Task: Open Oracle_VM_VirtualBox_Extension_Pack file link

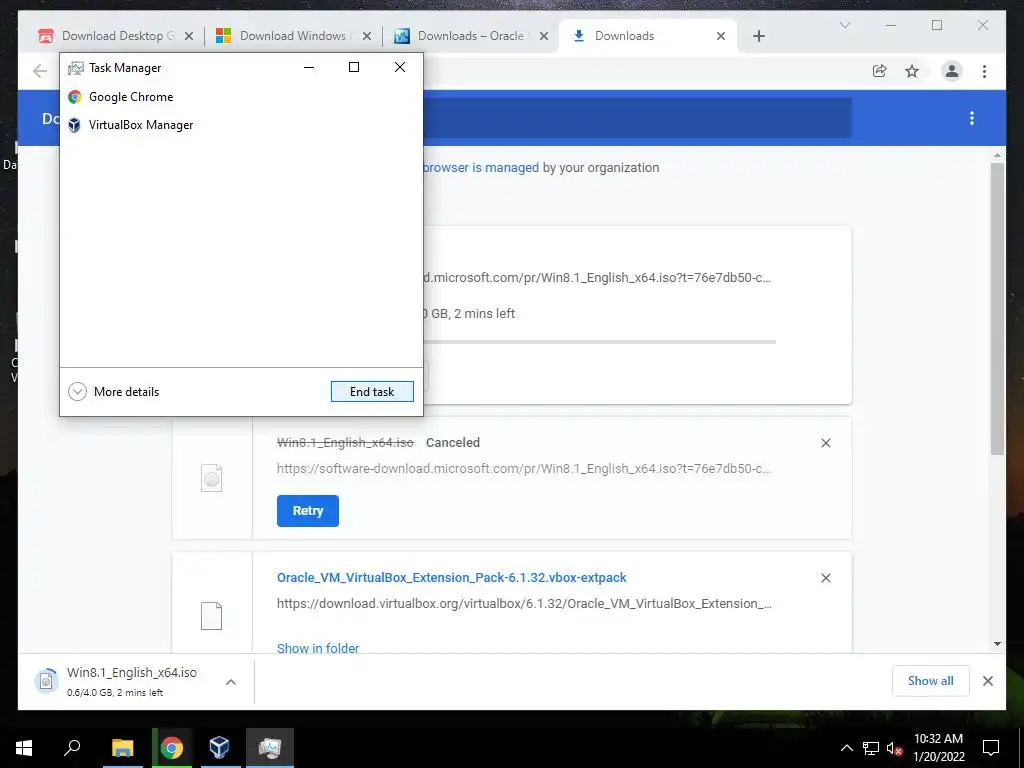Action: coord(451,577)
